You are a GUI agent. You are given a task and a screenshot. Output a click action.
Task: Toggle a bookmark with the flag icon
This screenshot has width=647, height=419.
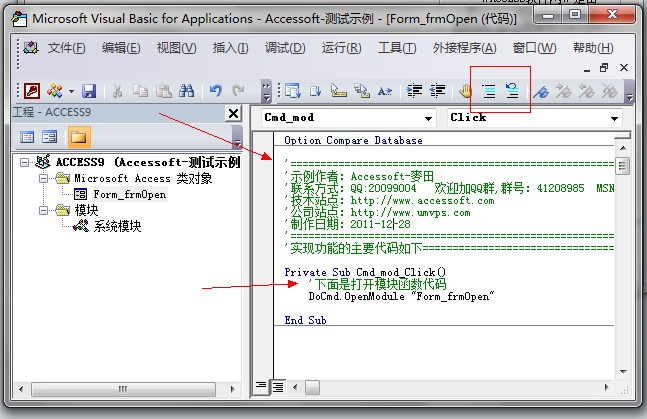click(x=541, y=91)
